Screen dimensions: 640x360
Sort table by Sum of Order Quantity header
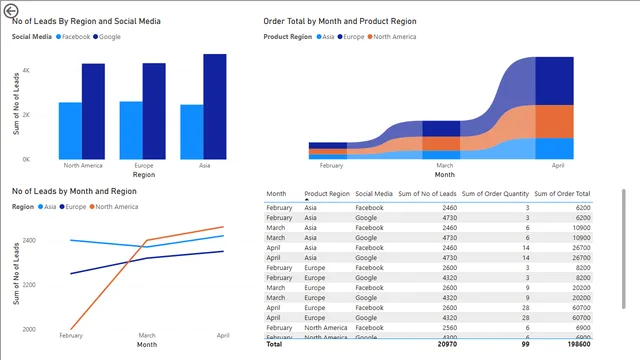[495, 194]
